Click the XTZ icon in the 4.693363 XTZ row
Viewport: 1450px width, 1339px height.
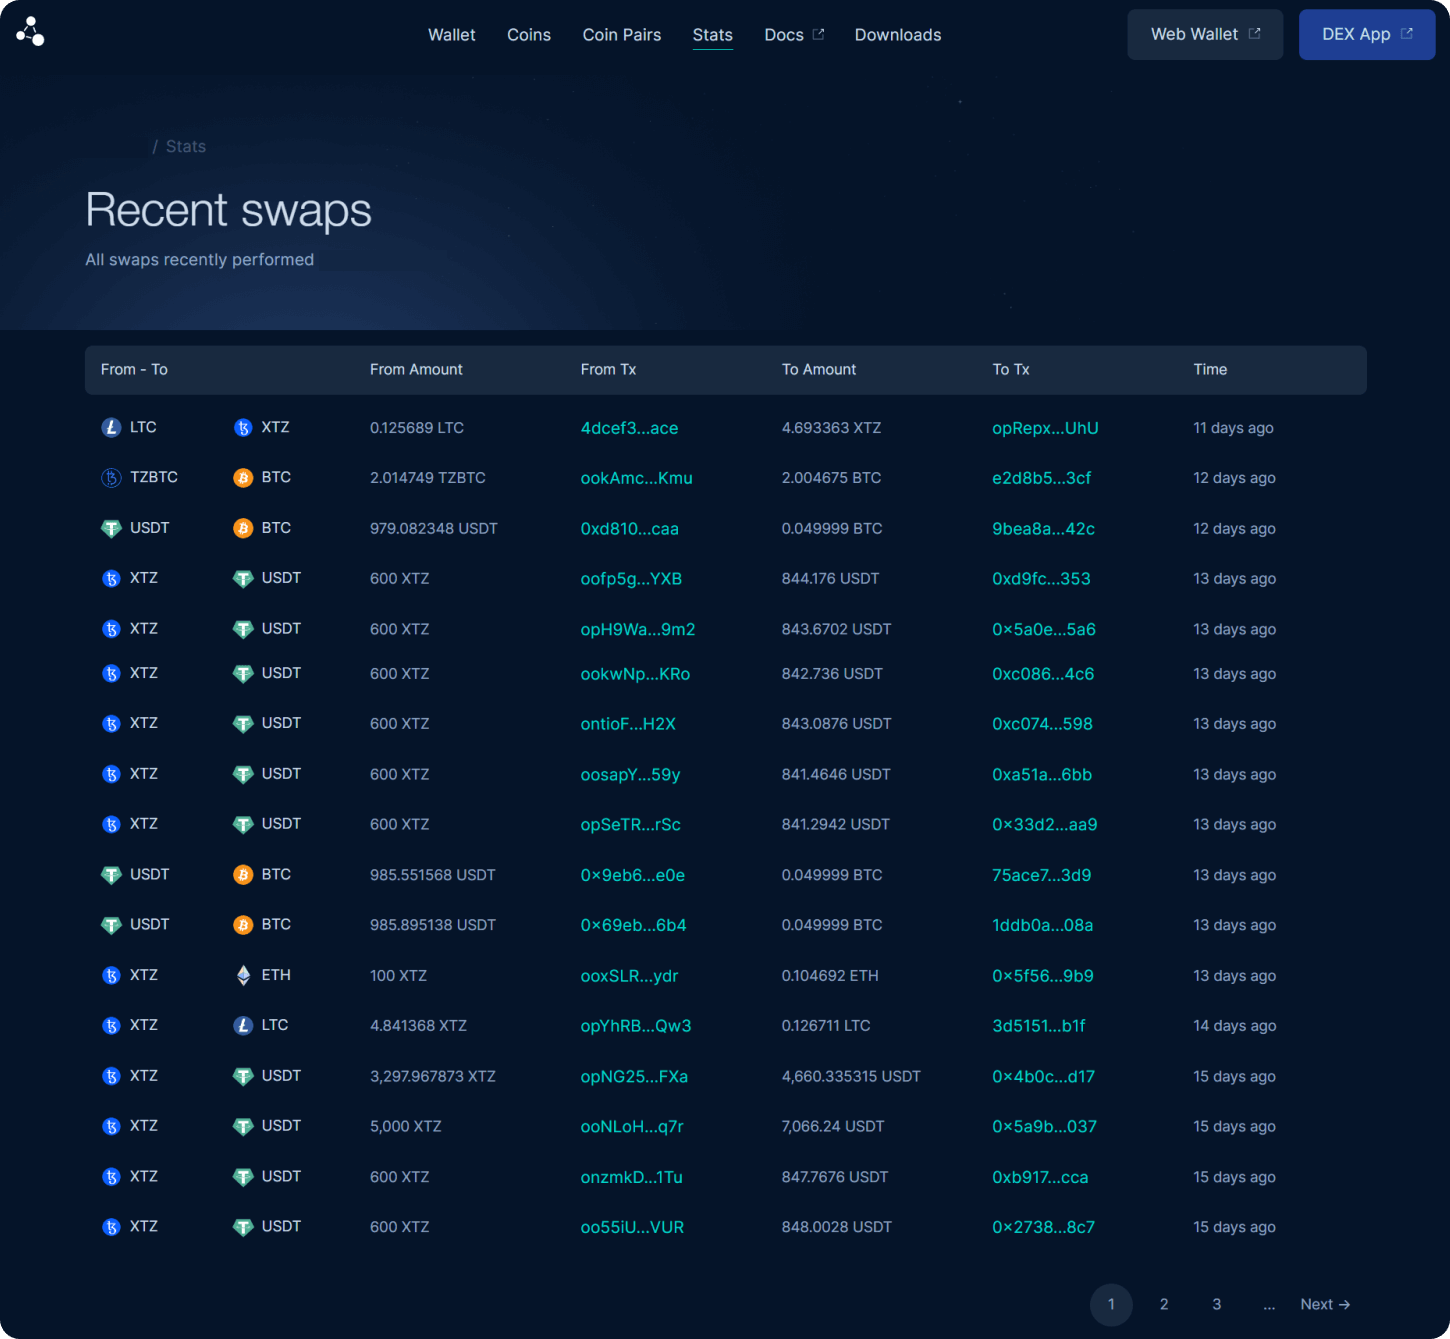pyautogui.click(x=243, y=428)
